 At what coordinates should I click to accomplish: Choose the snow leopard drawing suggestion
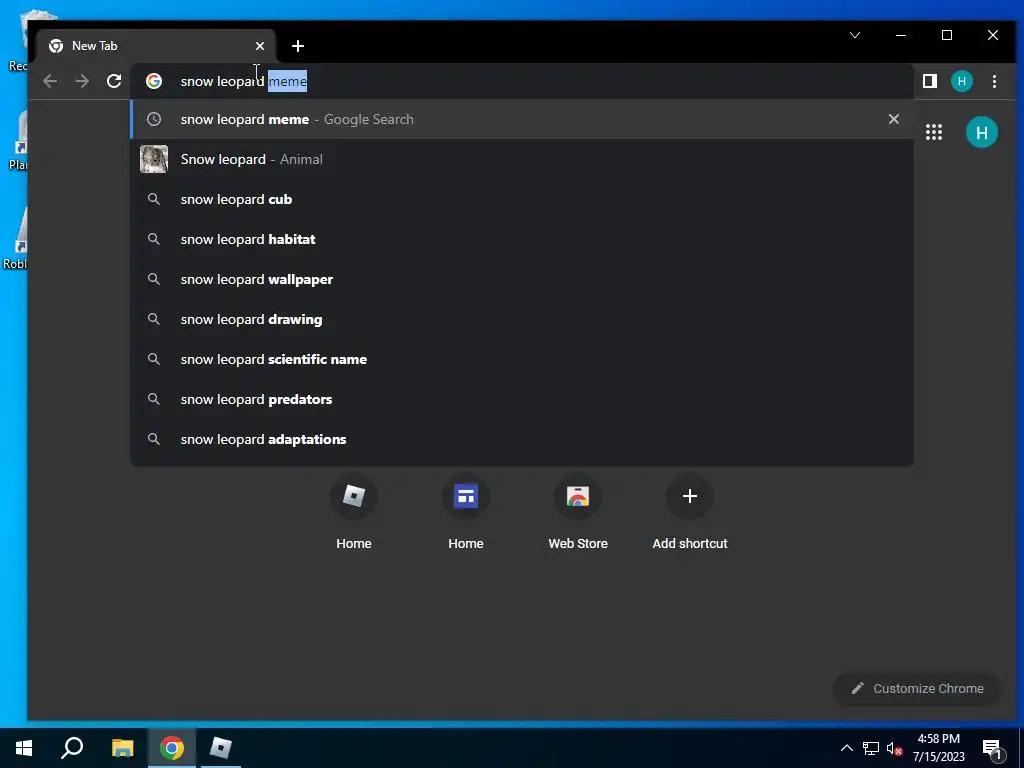(522, 319)
